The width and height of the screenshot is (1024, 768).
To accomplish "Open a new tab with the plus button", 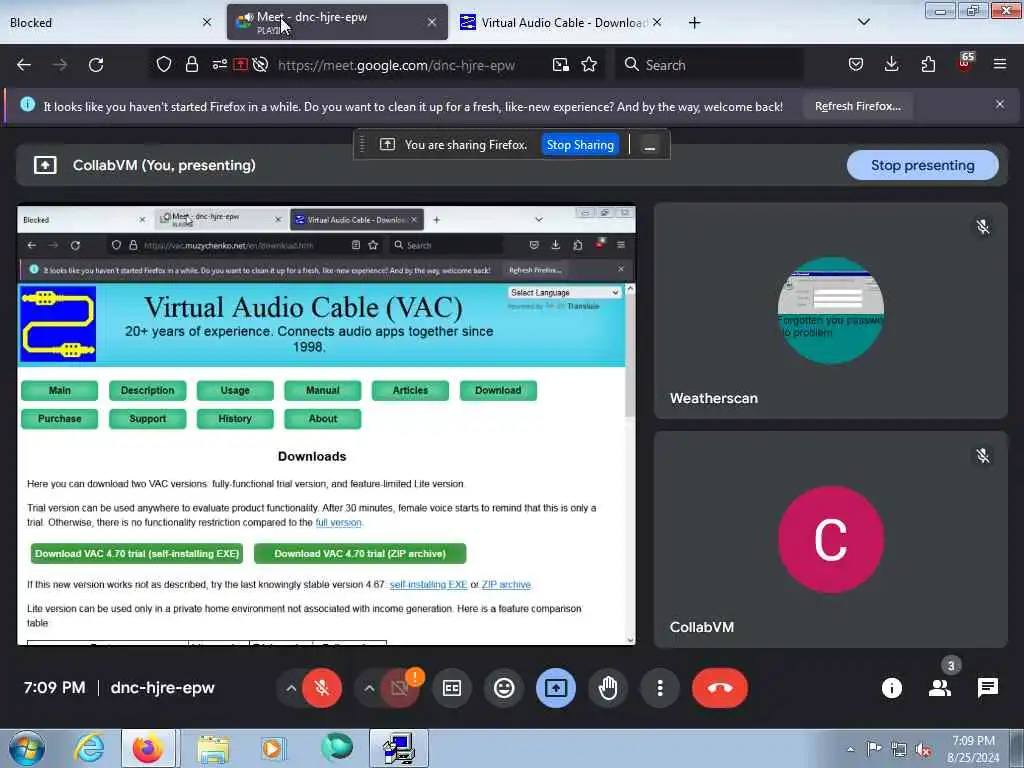I will pyautogui.click(x=694, y=23).
